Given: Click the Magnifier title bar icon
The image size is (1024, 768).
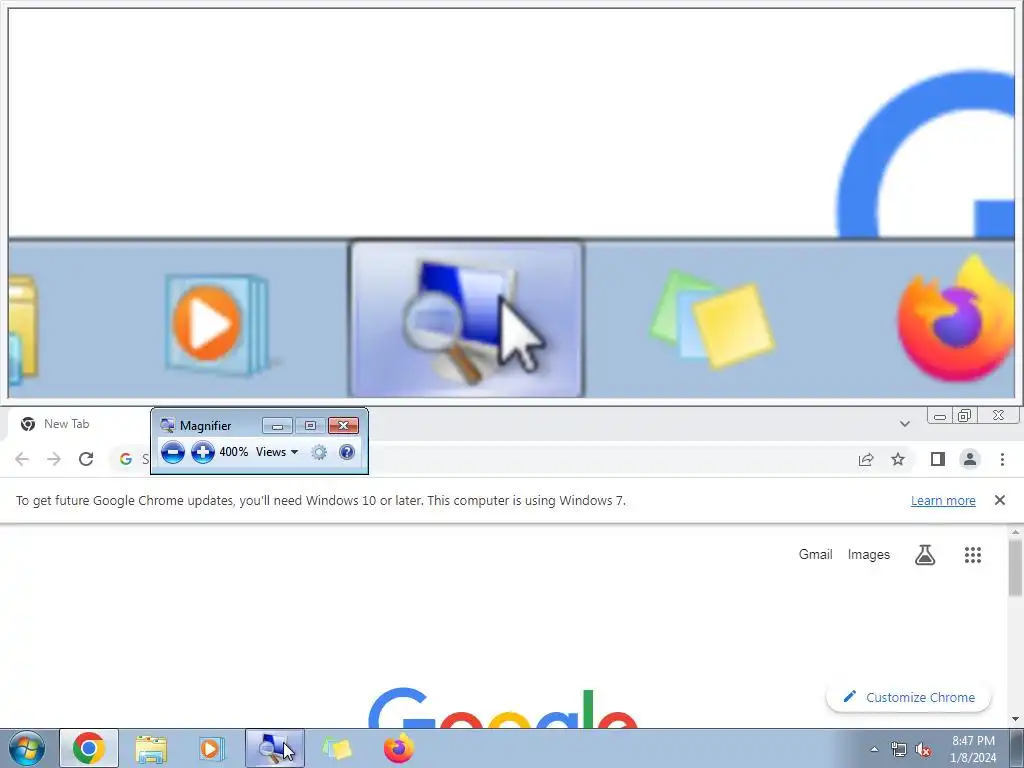Looking at the screenshot, I should [167, 426].
